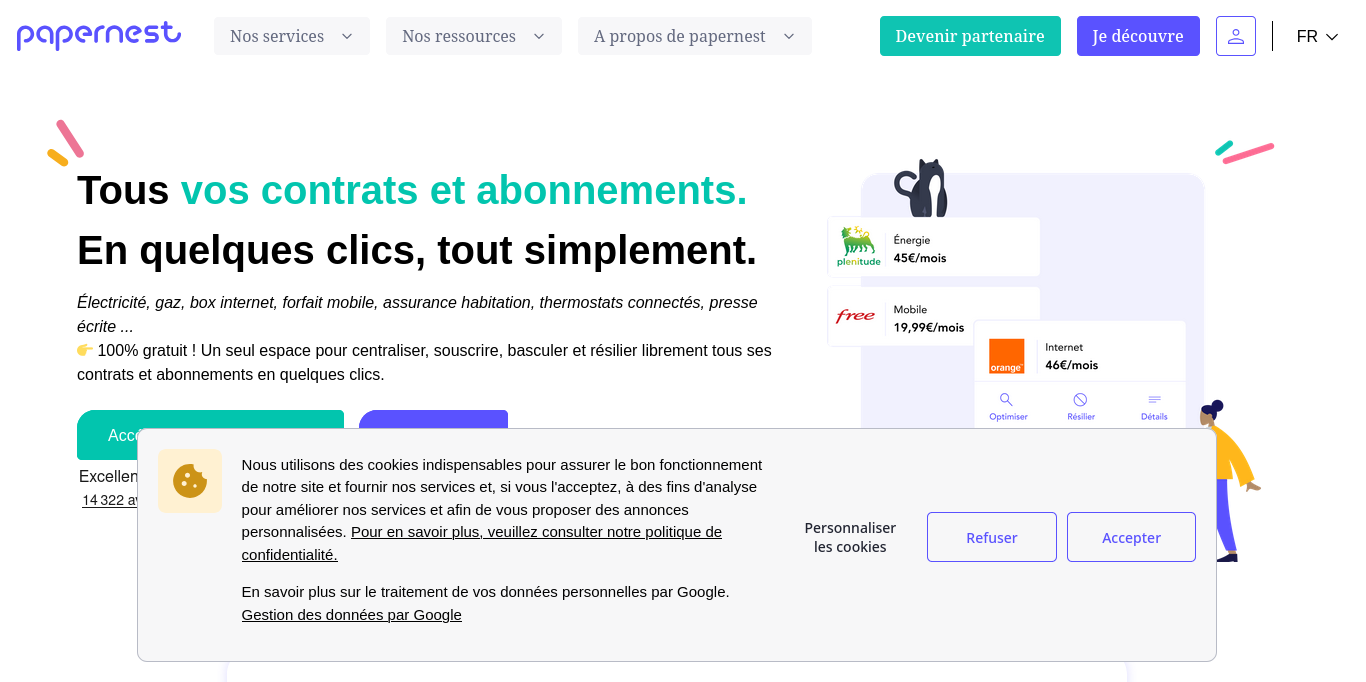Click Gestion des données par Google
This screenshot has height=682, width=1366.
351,614
